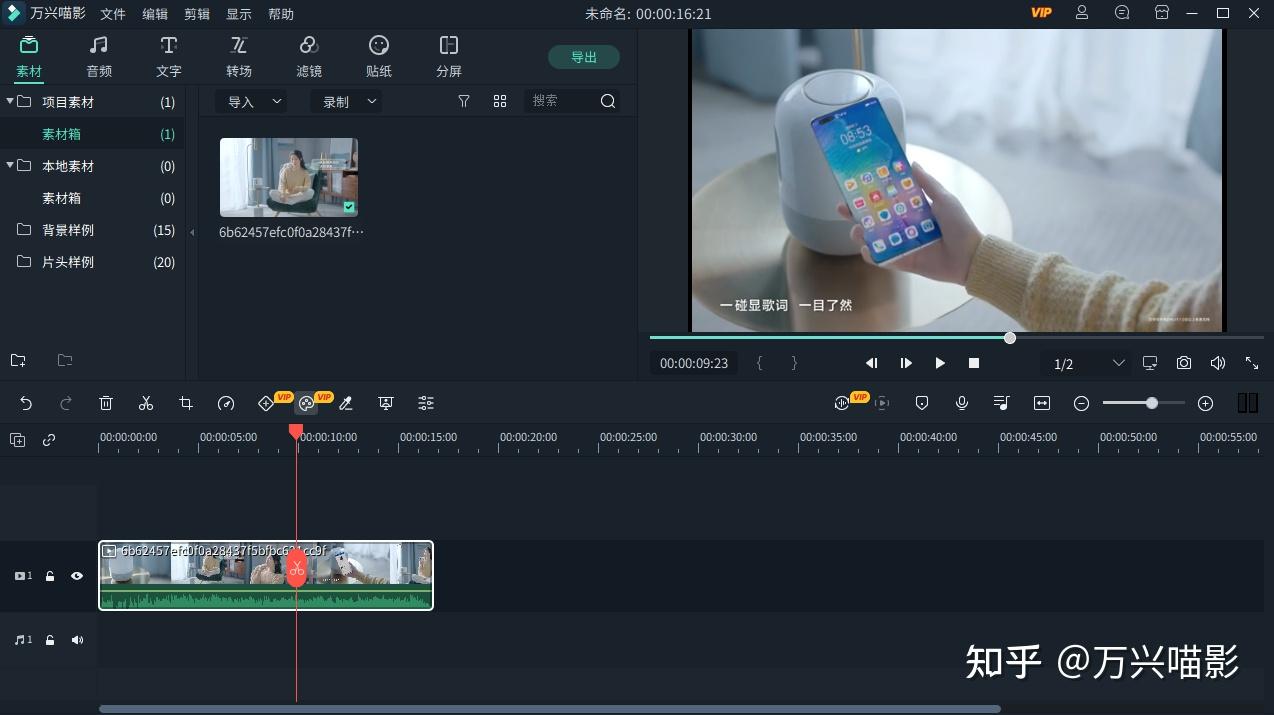Screen dimensions: 1274x715
Task: Take a snapshot with camera icon
Action: (1184, 363)
